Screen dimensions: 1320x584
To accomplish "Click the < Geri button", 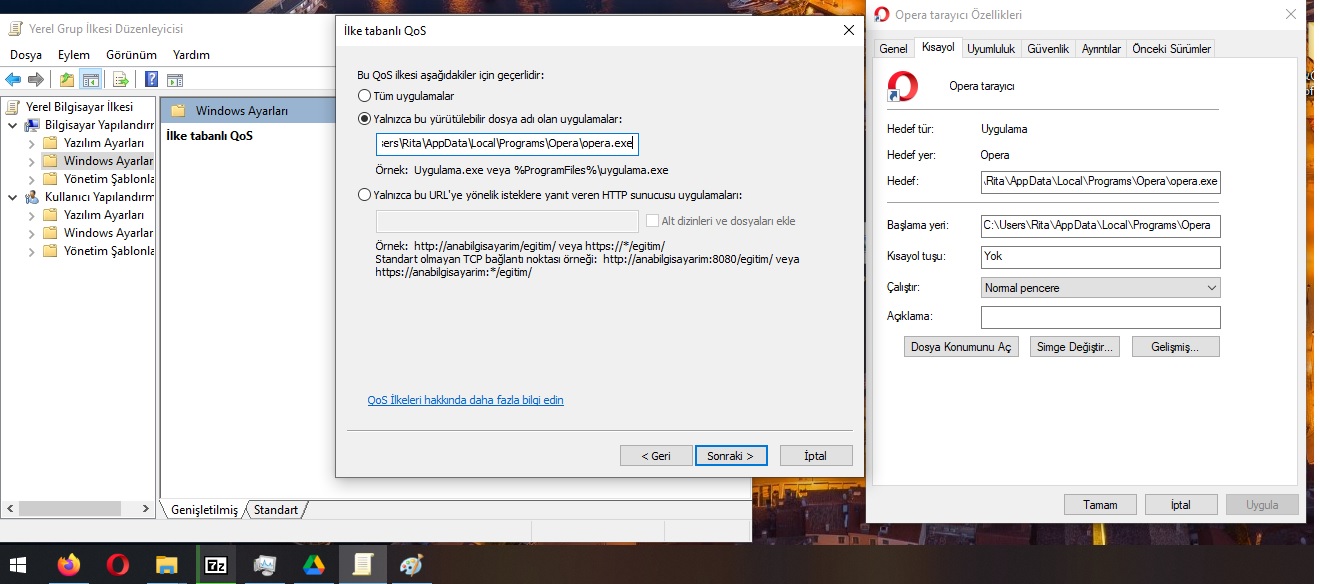I will pyautogui.click(x=656, y=456).
